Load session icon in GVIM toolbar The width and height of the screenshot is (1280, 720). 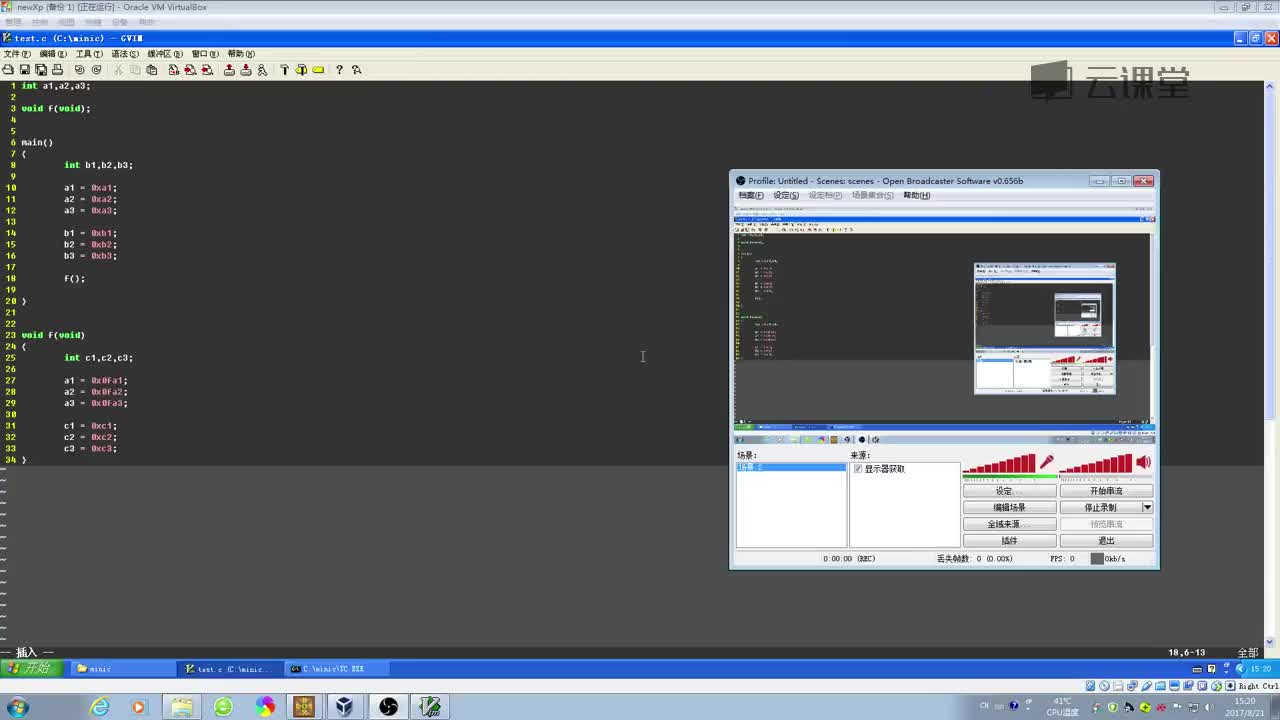pos(229,70)
